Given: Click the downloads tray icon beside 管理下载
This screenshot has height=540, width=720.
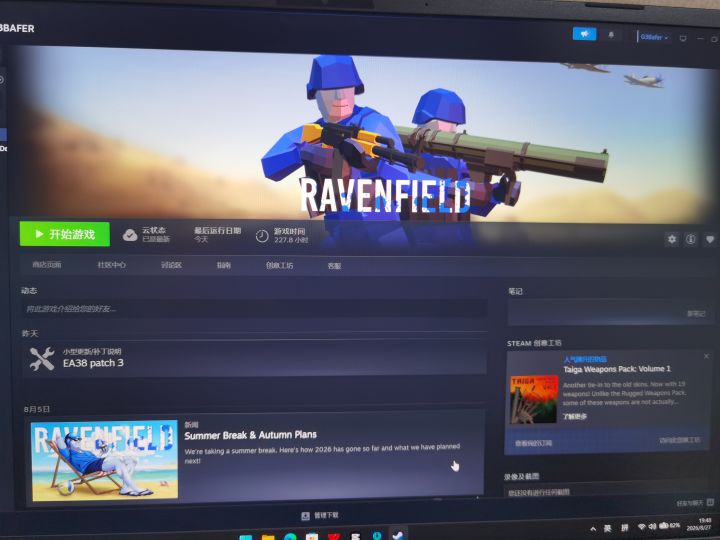Looking at the screenshot, I should (305, 516).
